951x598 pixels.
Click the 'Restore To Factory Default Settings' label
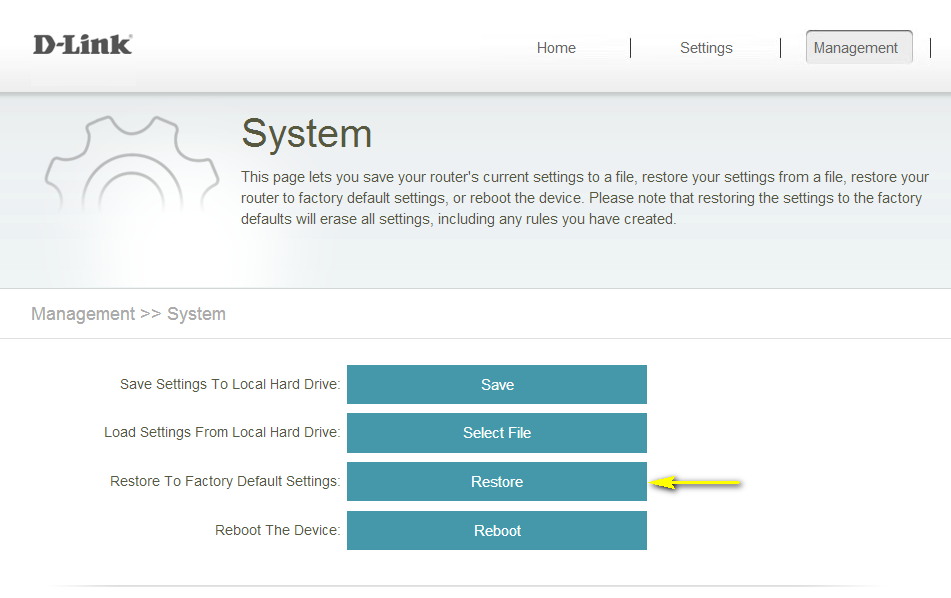click(x=225, y=482)
